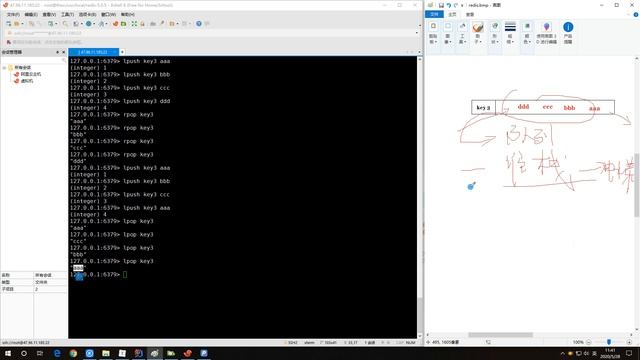Screen dimensions: 640x360
Task: Open Google Chrome from the taskbar
Action: click(x=73, y=353)
